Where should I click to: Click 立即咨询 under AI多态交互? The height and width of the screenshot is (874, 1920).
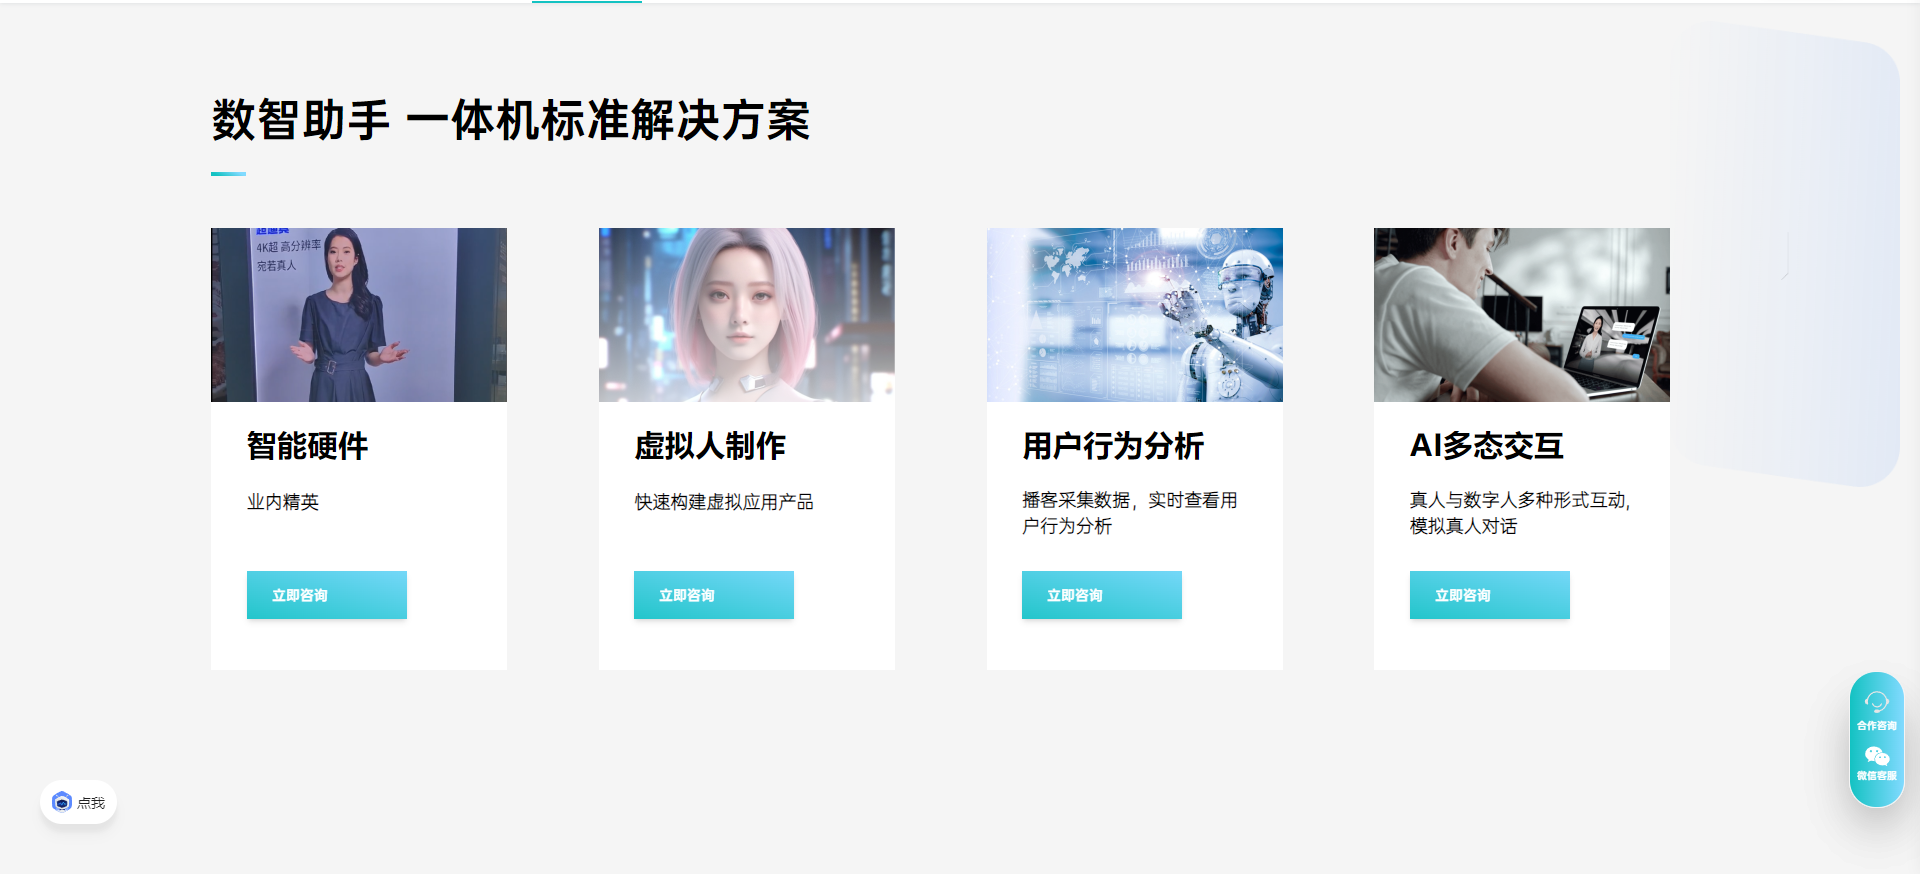(1490, 595)
